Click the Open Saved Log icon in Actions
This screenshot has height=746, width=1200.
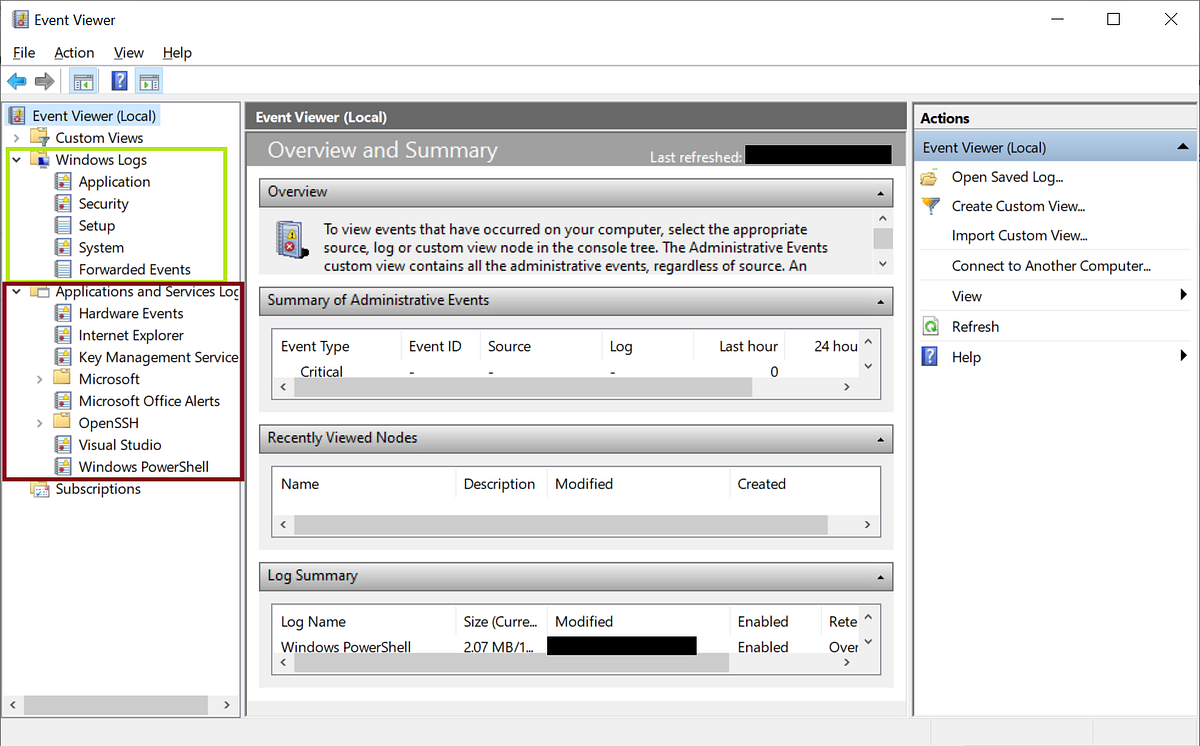(x=928, y=177)
